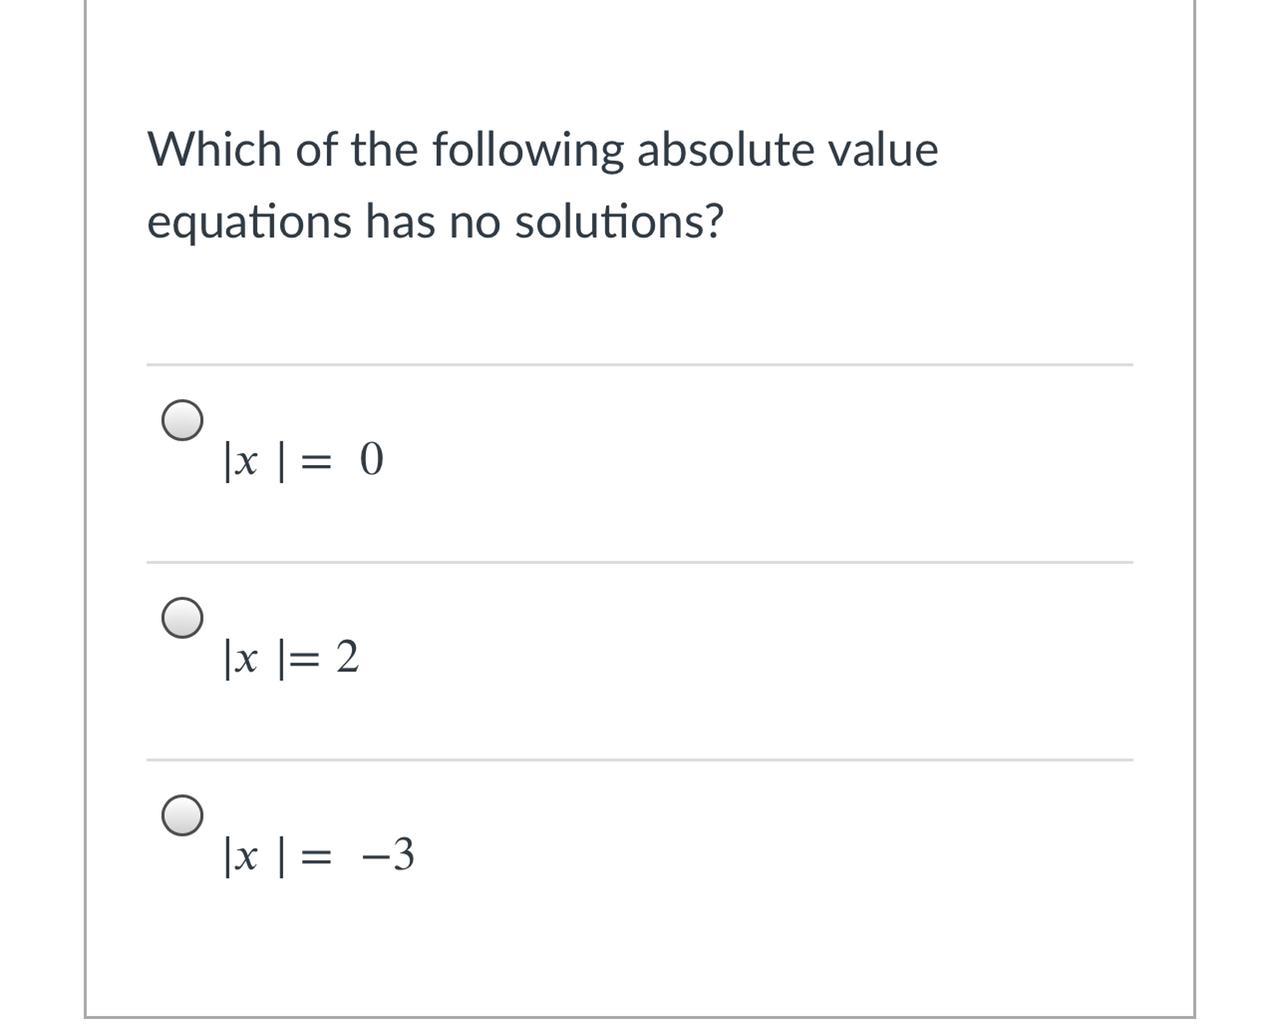Click the variable x in the first option

click(x=248, y=461)
